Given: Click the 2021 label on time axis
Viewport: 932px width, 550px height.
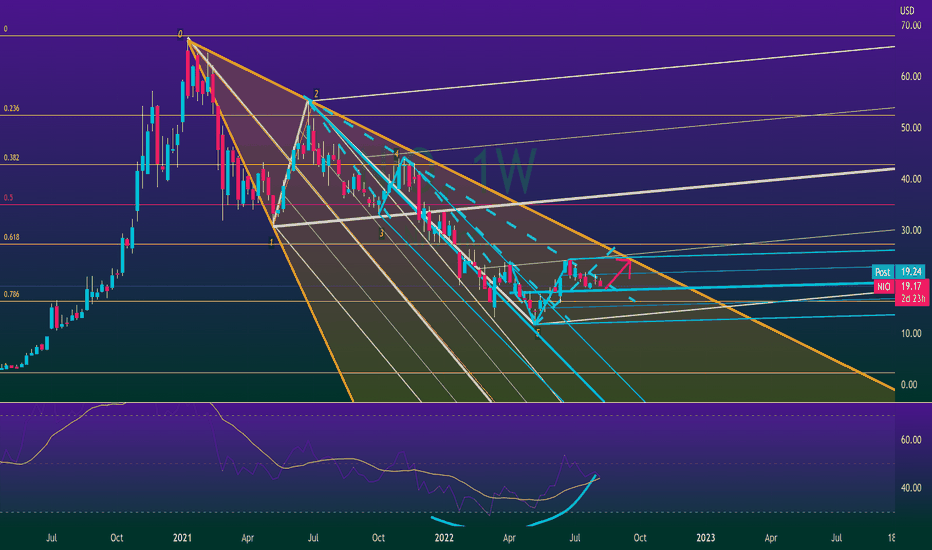Looking at the screenshot, I should (182, 538).
